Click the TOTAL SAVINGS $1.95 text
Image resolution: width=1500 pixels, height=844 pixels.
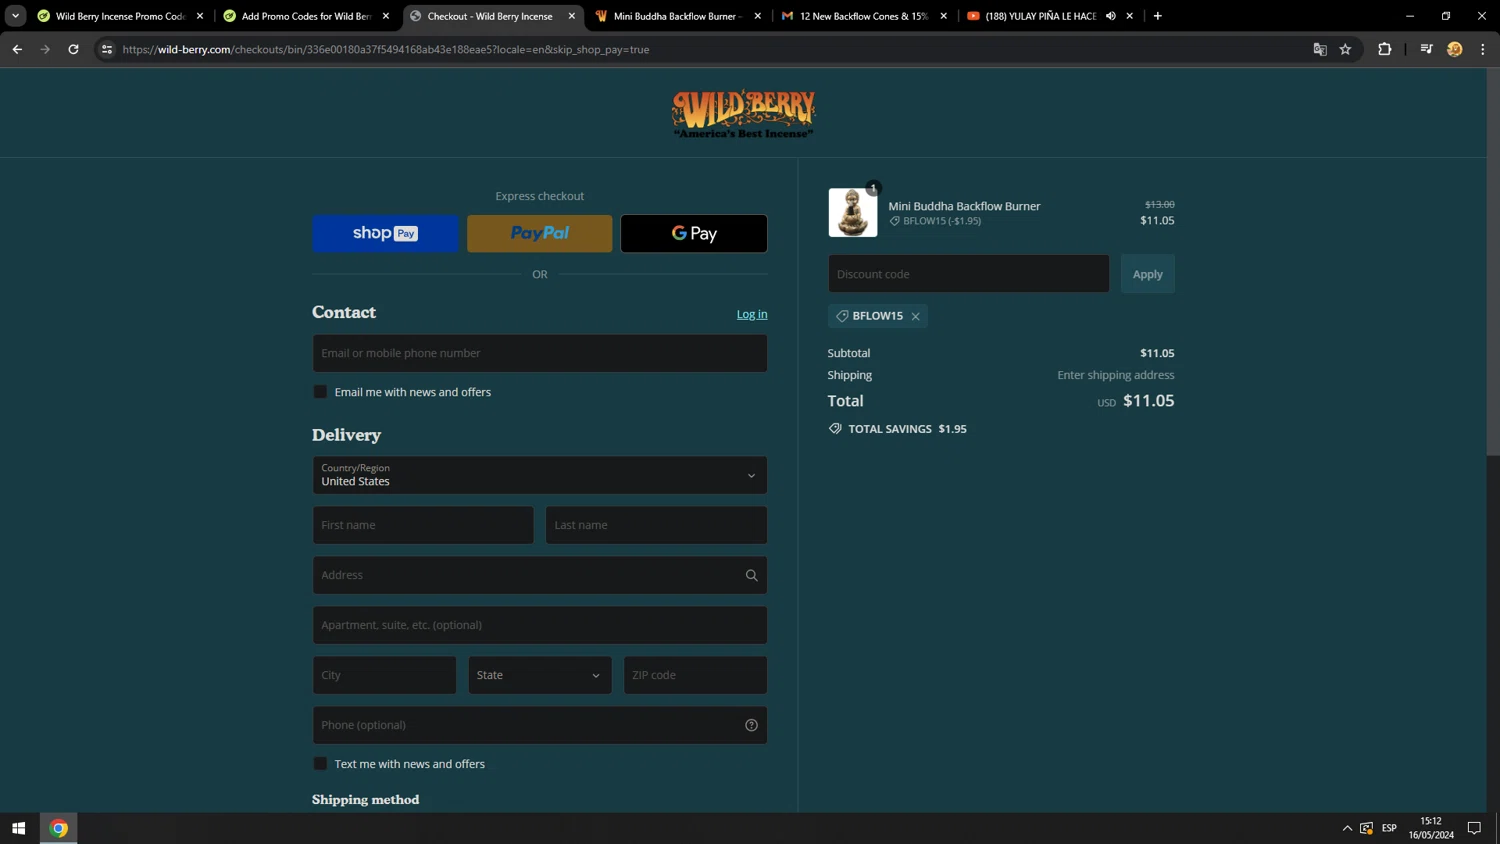[x=907, y=429]
